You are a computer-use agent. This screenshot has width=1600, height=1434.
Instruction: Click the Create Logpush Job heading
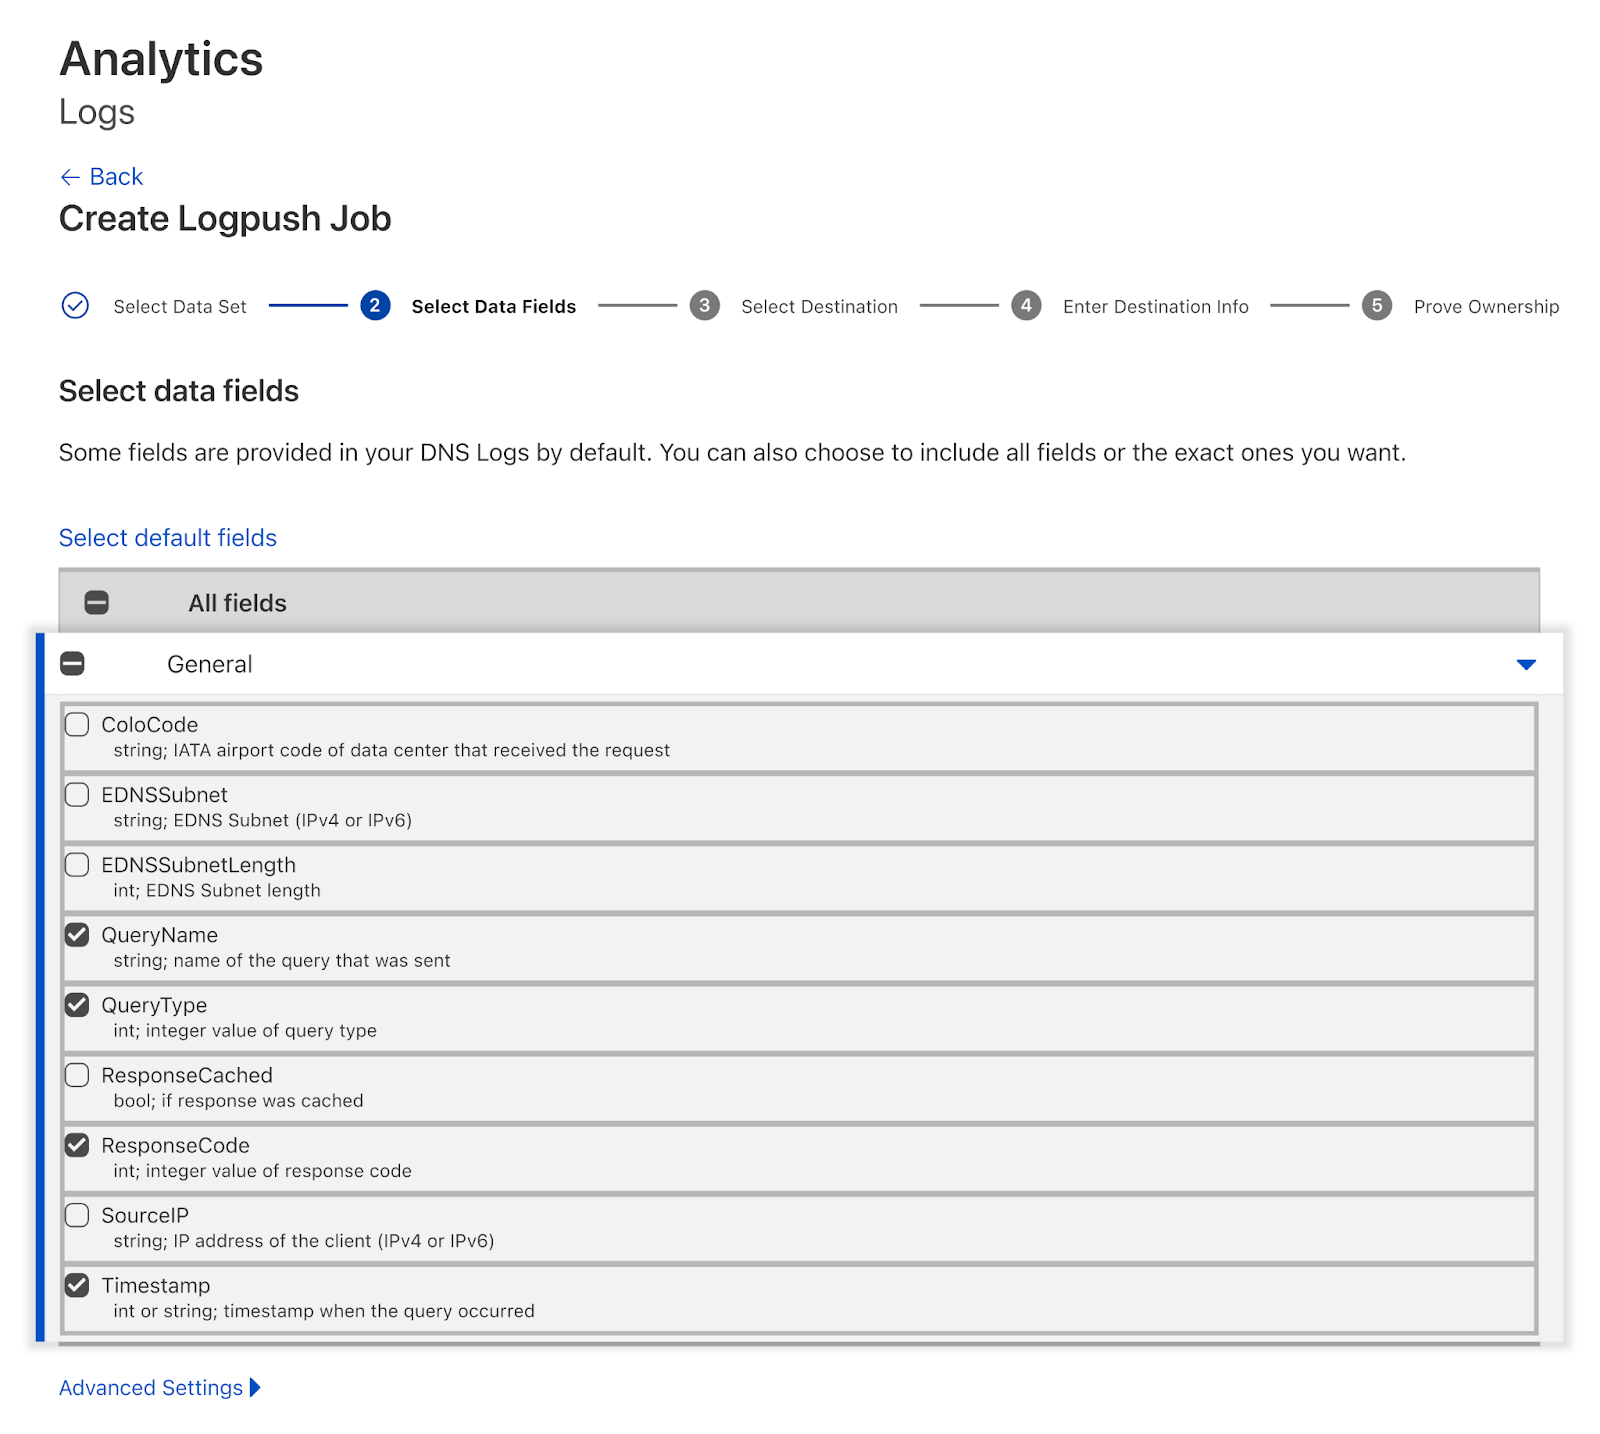[x=225, y=219]
